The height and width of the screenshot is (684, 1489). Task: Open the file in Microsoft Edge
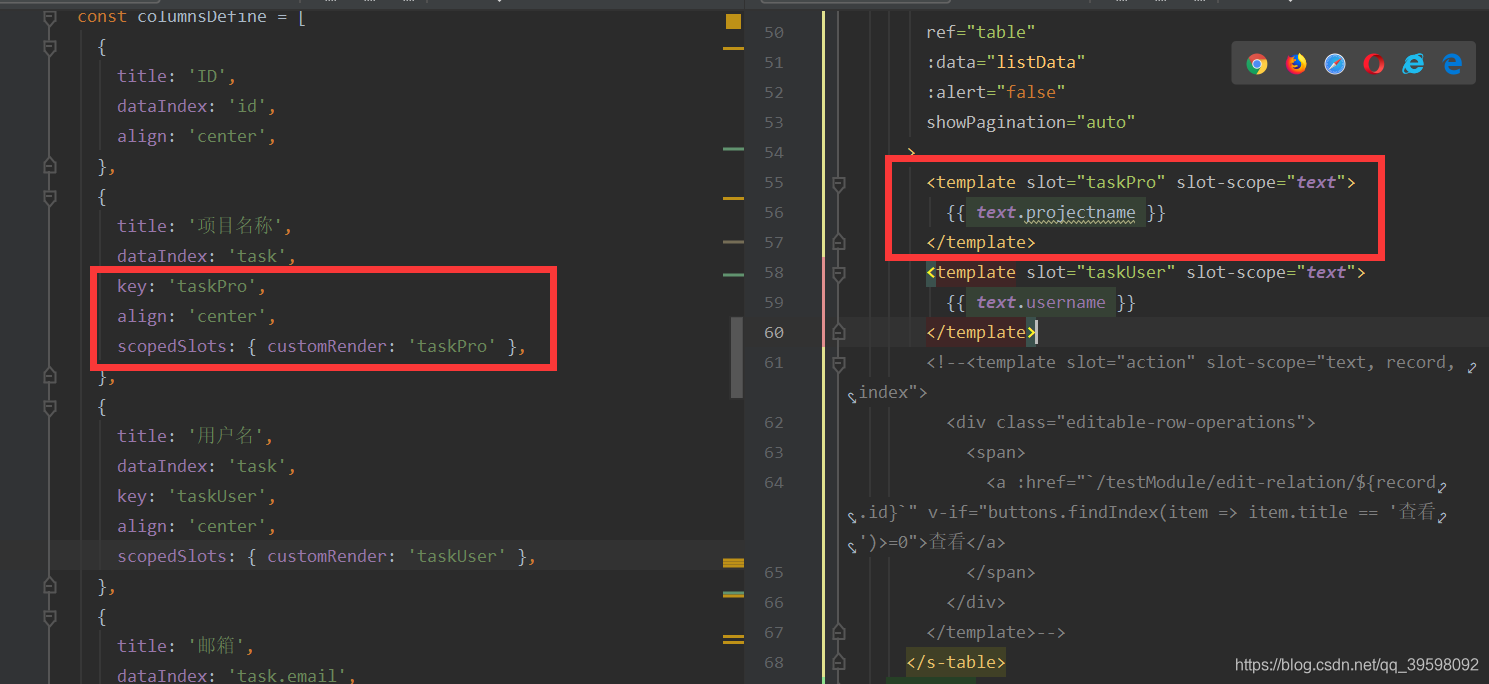[1451, 63]
